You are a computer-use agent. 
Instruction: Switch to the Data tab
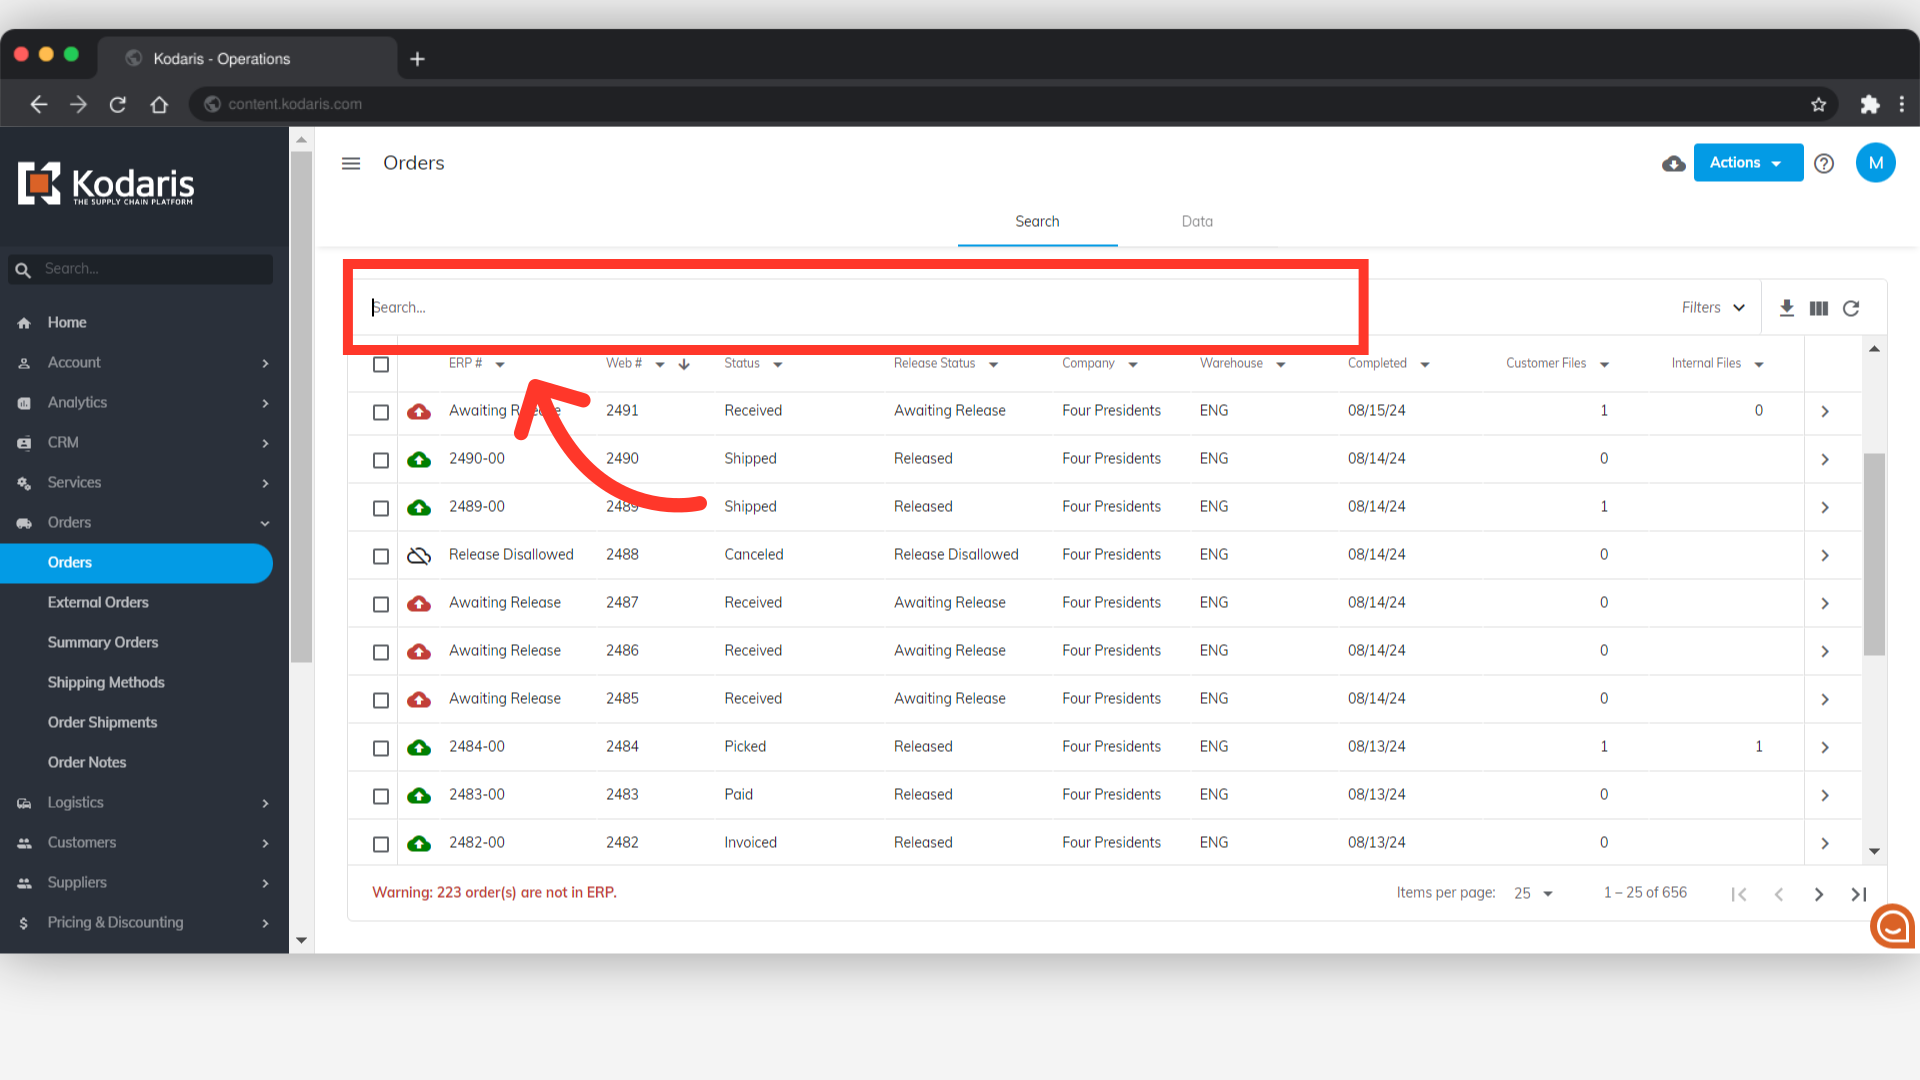1196,222
